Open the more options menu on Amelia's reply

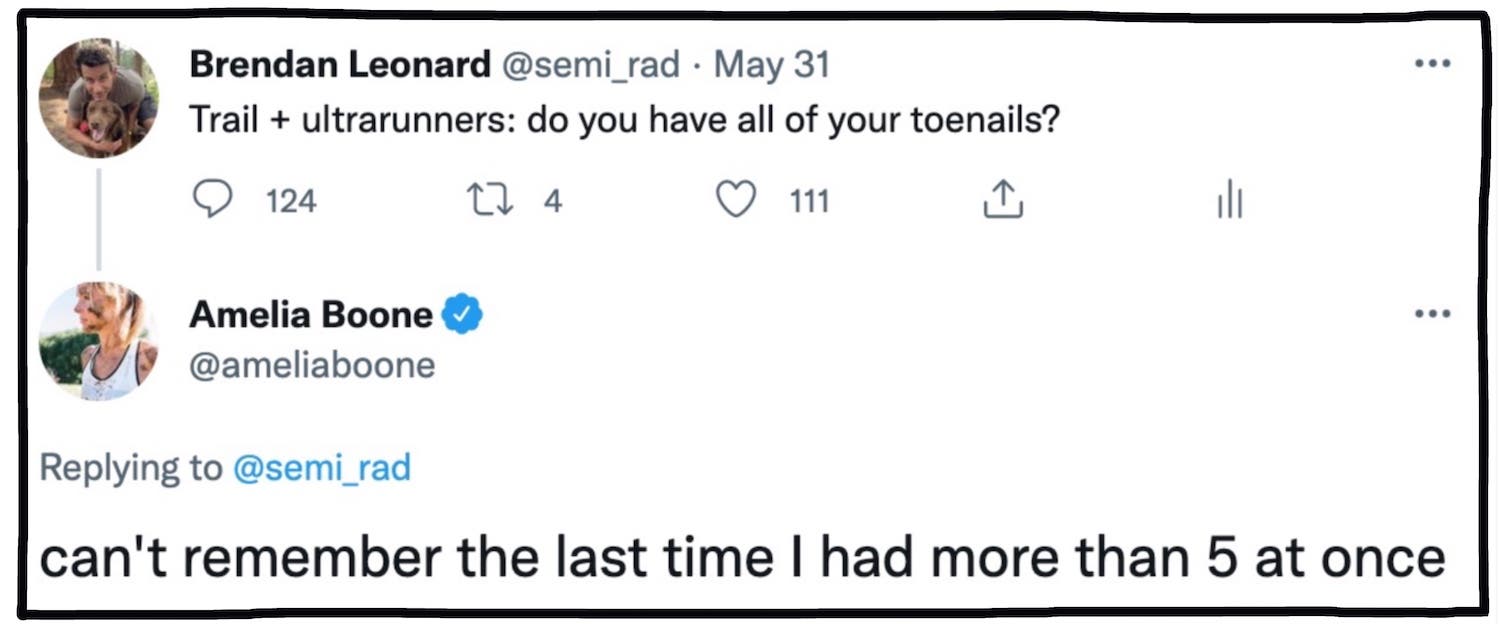tap(1433, 312)
